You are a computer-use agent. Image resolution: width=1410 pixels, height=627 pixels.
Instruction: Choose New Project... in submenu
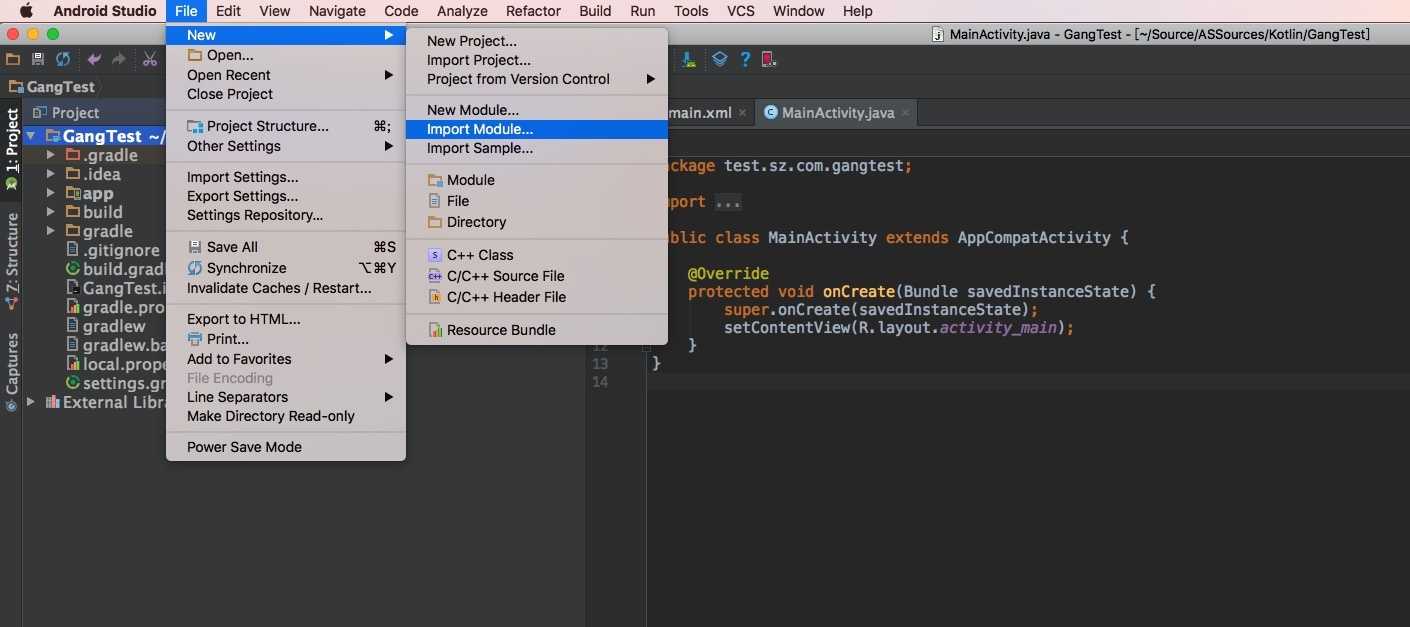537,41
